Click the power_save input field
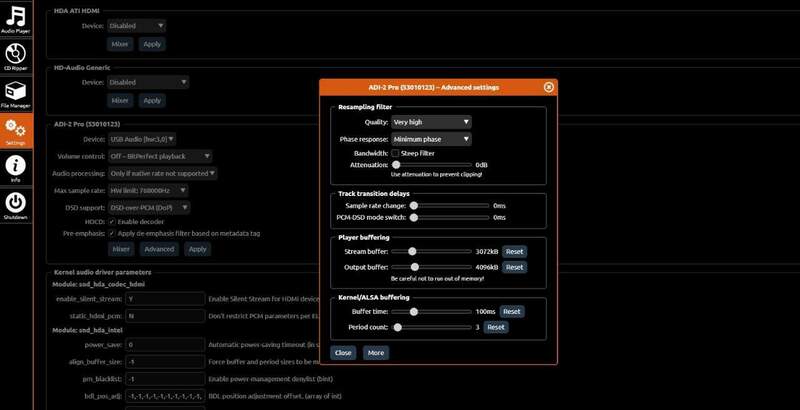Image resolution: width=800 pixels, height=410 pixels. pos(164,345)
